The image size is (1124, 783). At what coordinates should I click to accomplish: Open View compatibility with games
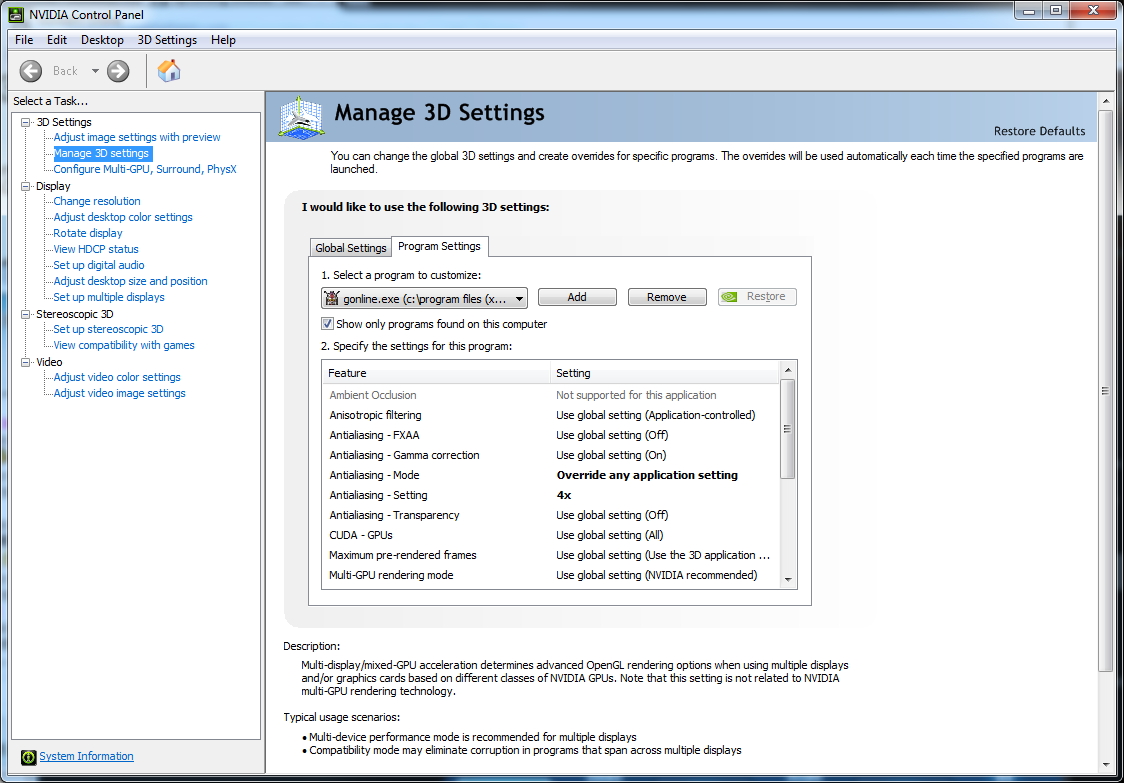(x=124, y=346)
